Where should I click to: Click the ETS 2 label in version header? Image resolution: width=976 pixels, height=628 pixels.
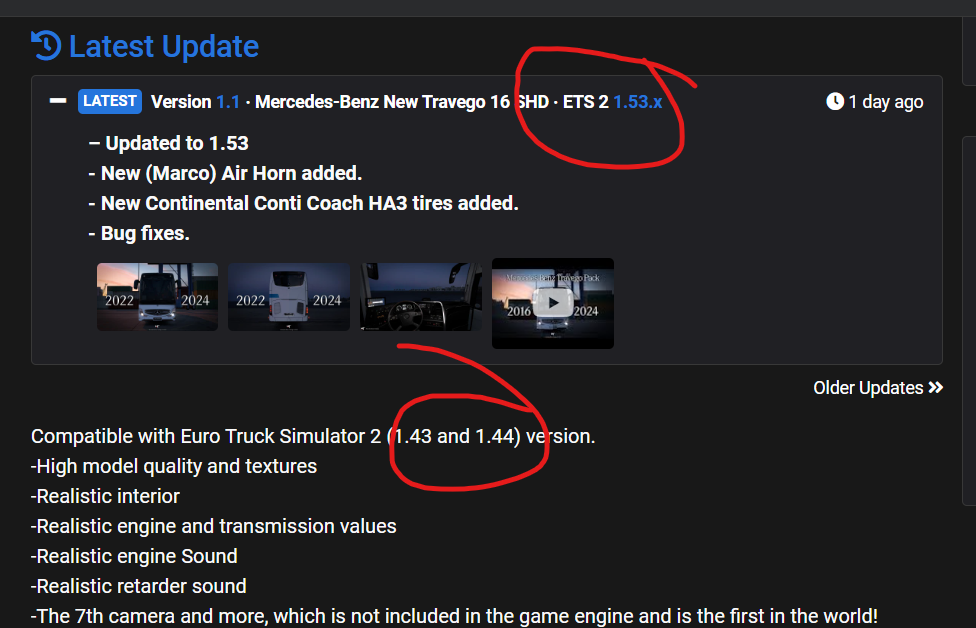(586, 101)
